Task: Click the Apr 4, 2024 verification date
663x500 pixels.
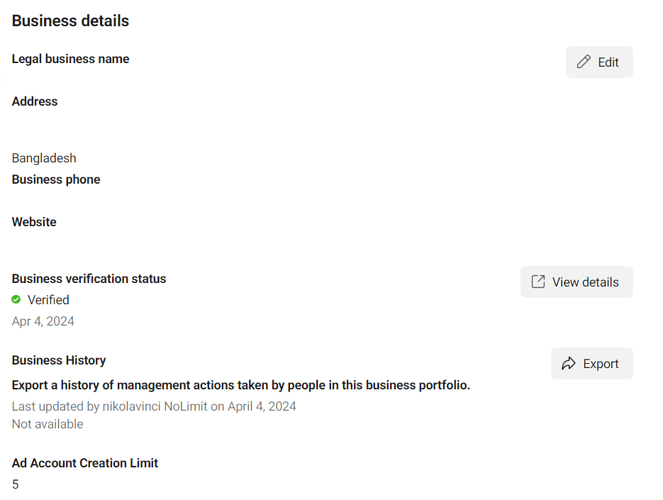Action: tap(43, 321)
